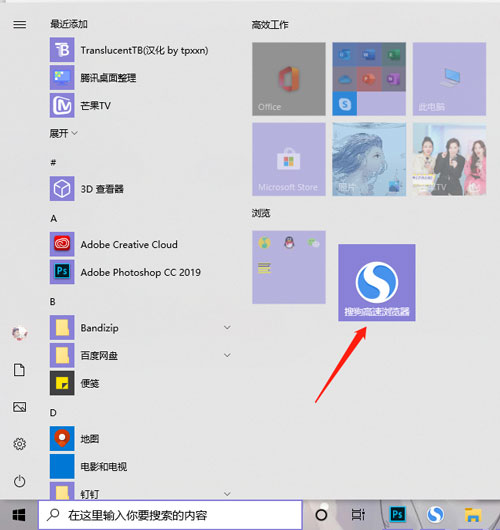The image size is (500, 530).
Task: Open the 照片 photos tile
Action: coord(369,159)
